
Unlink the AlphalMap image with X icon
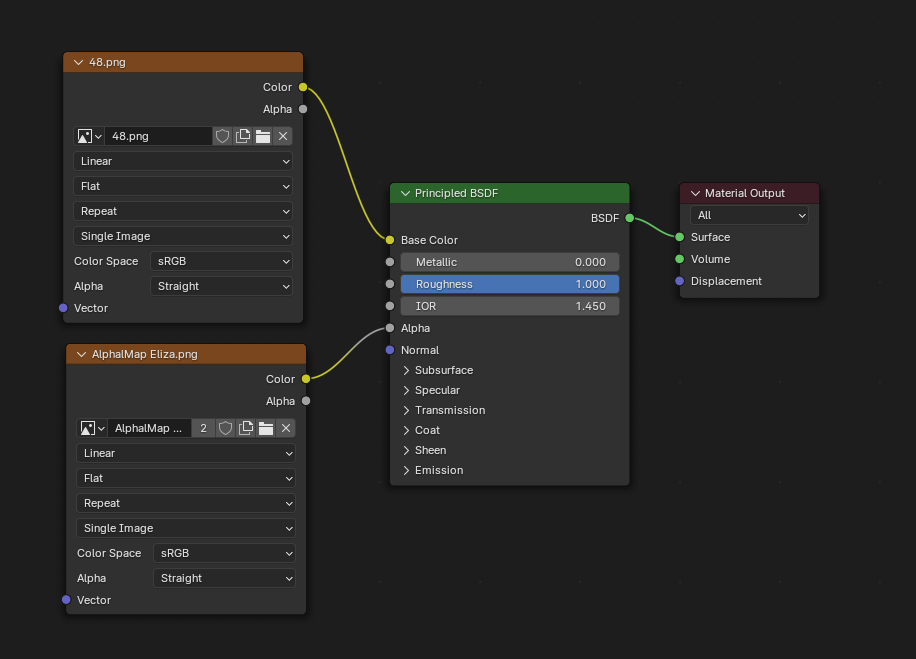tap(286, 428)
